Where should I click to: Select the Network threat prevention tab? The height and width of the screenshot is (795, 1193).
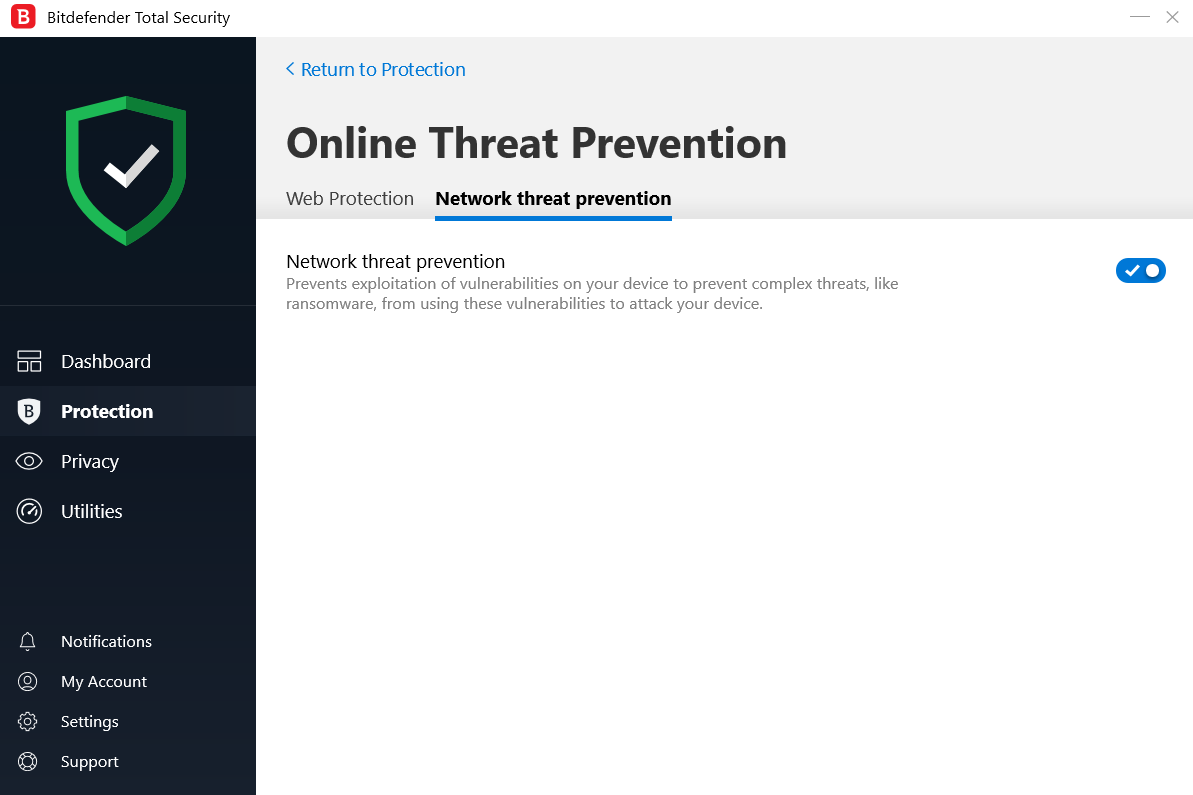[x=553, y=199]
